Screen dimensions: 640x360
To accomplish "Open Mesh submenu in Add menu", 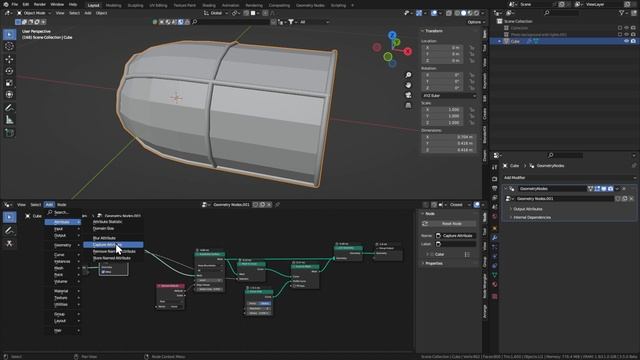I will click(63, 268).
